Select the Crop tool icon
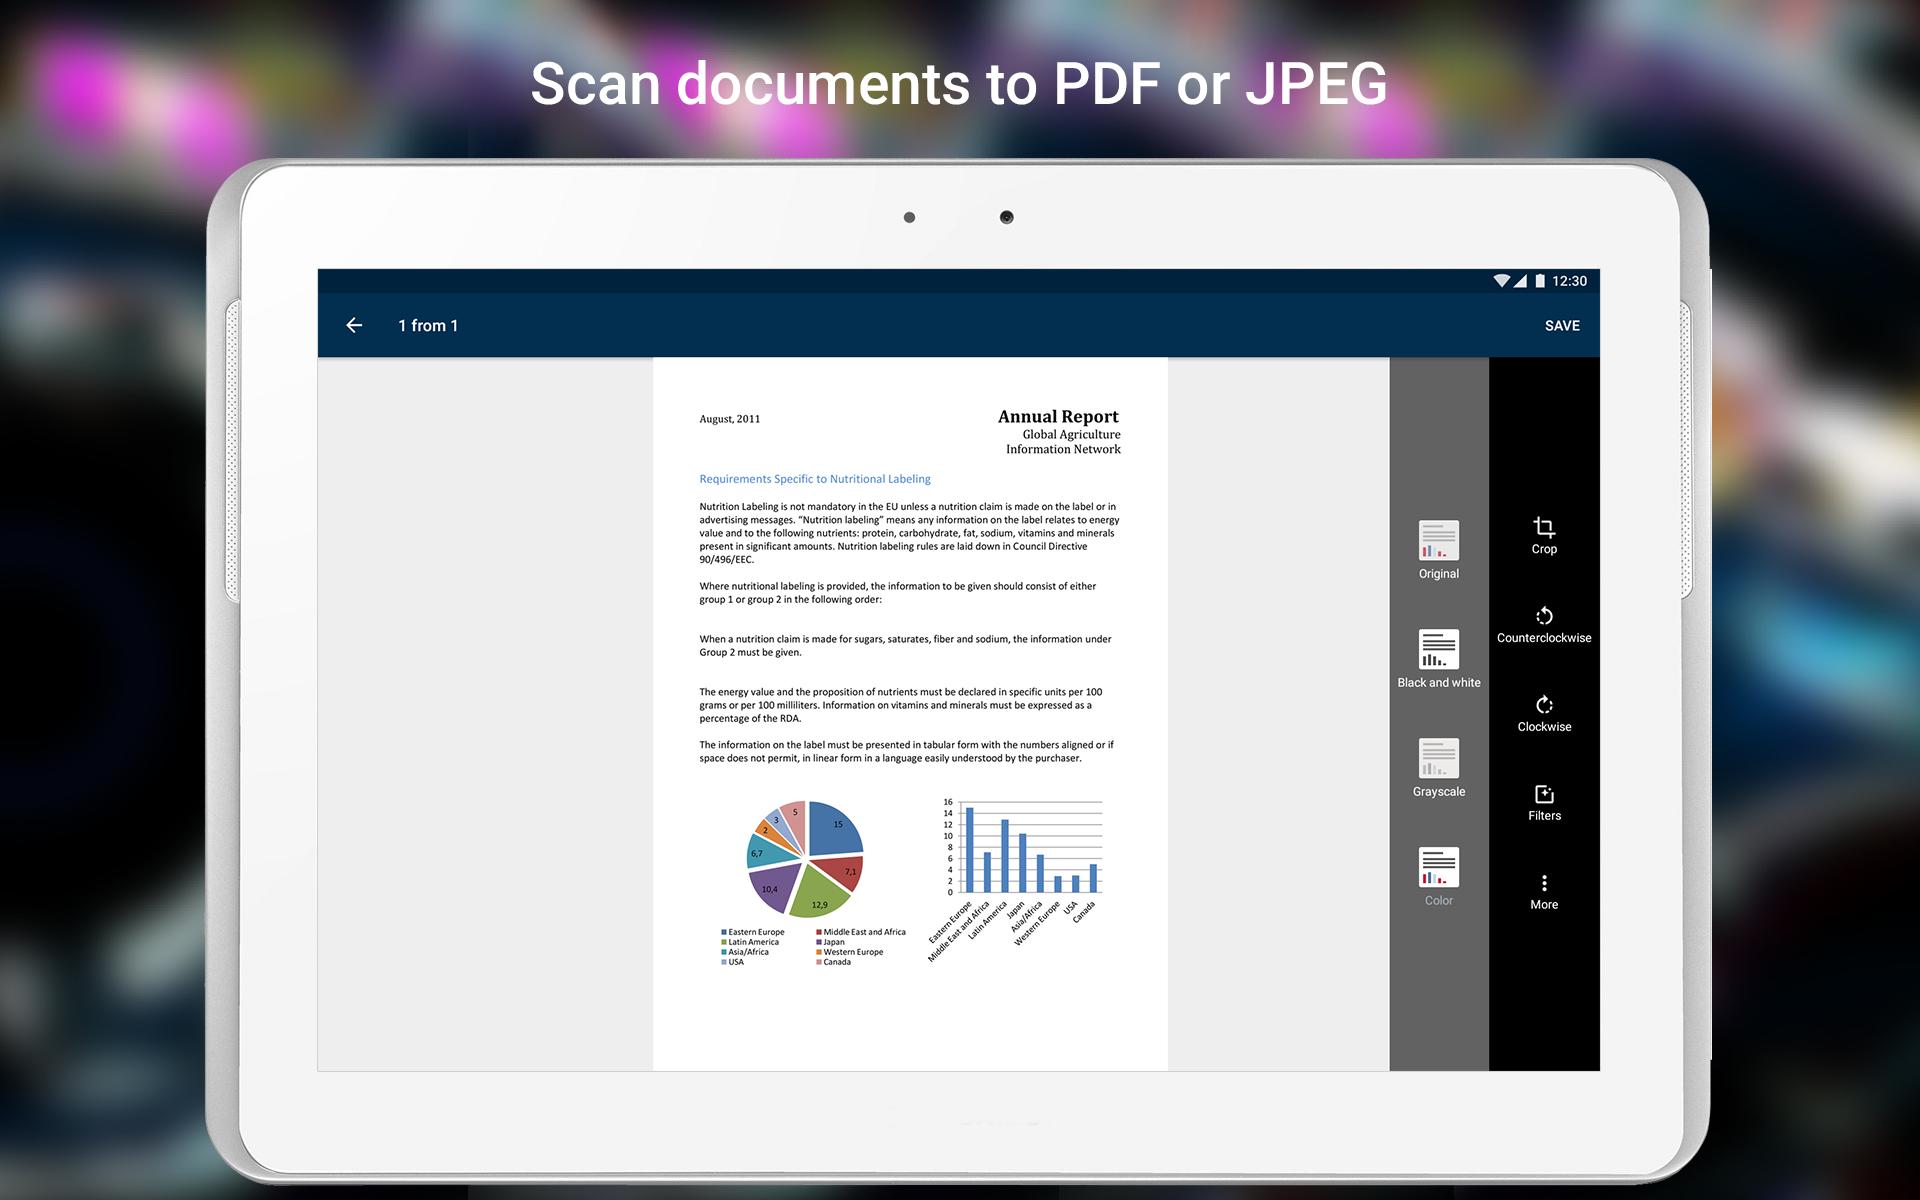Viewport: 1920px width, 1200px height. (x=1544, y=527)
